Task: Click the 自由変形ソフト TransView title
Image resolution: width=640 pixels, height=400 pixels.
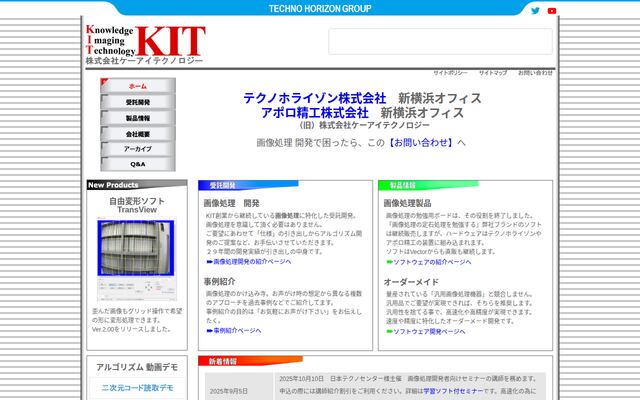Action: coord(137,205)
